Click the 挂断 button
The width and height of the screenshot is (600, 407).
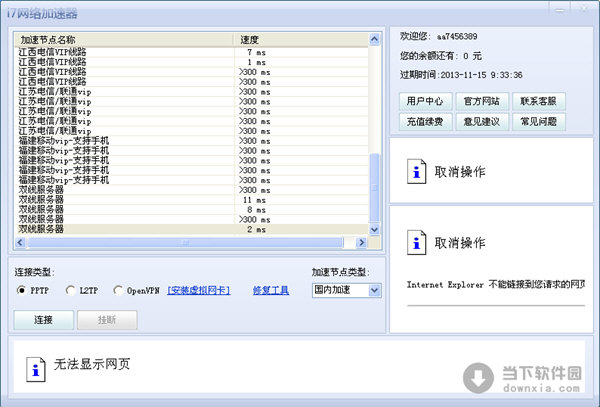coord(107,320)
